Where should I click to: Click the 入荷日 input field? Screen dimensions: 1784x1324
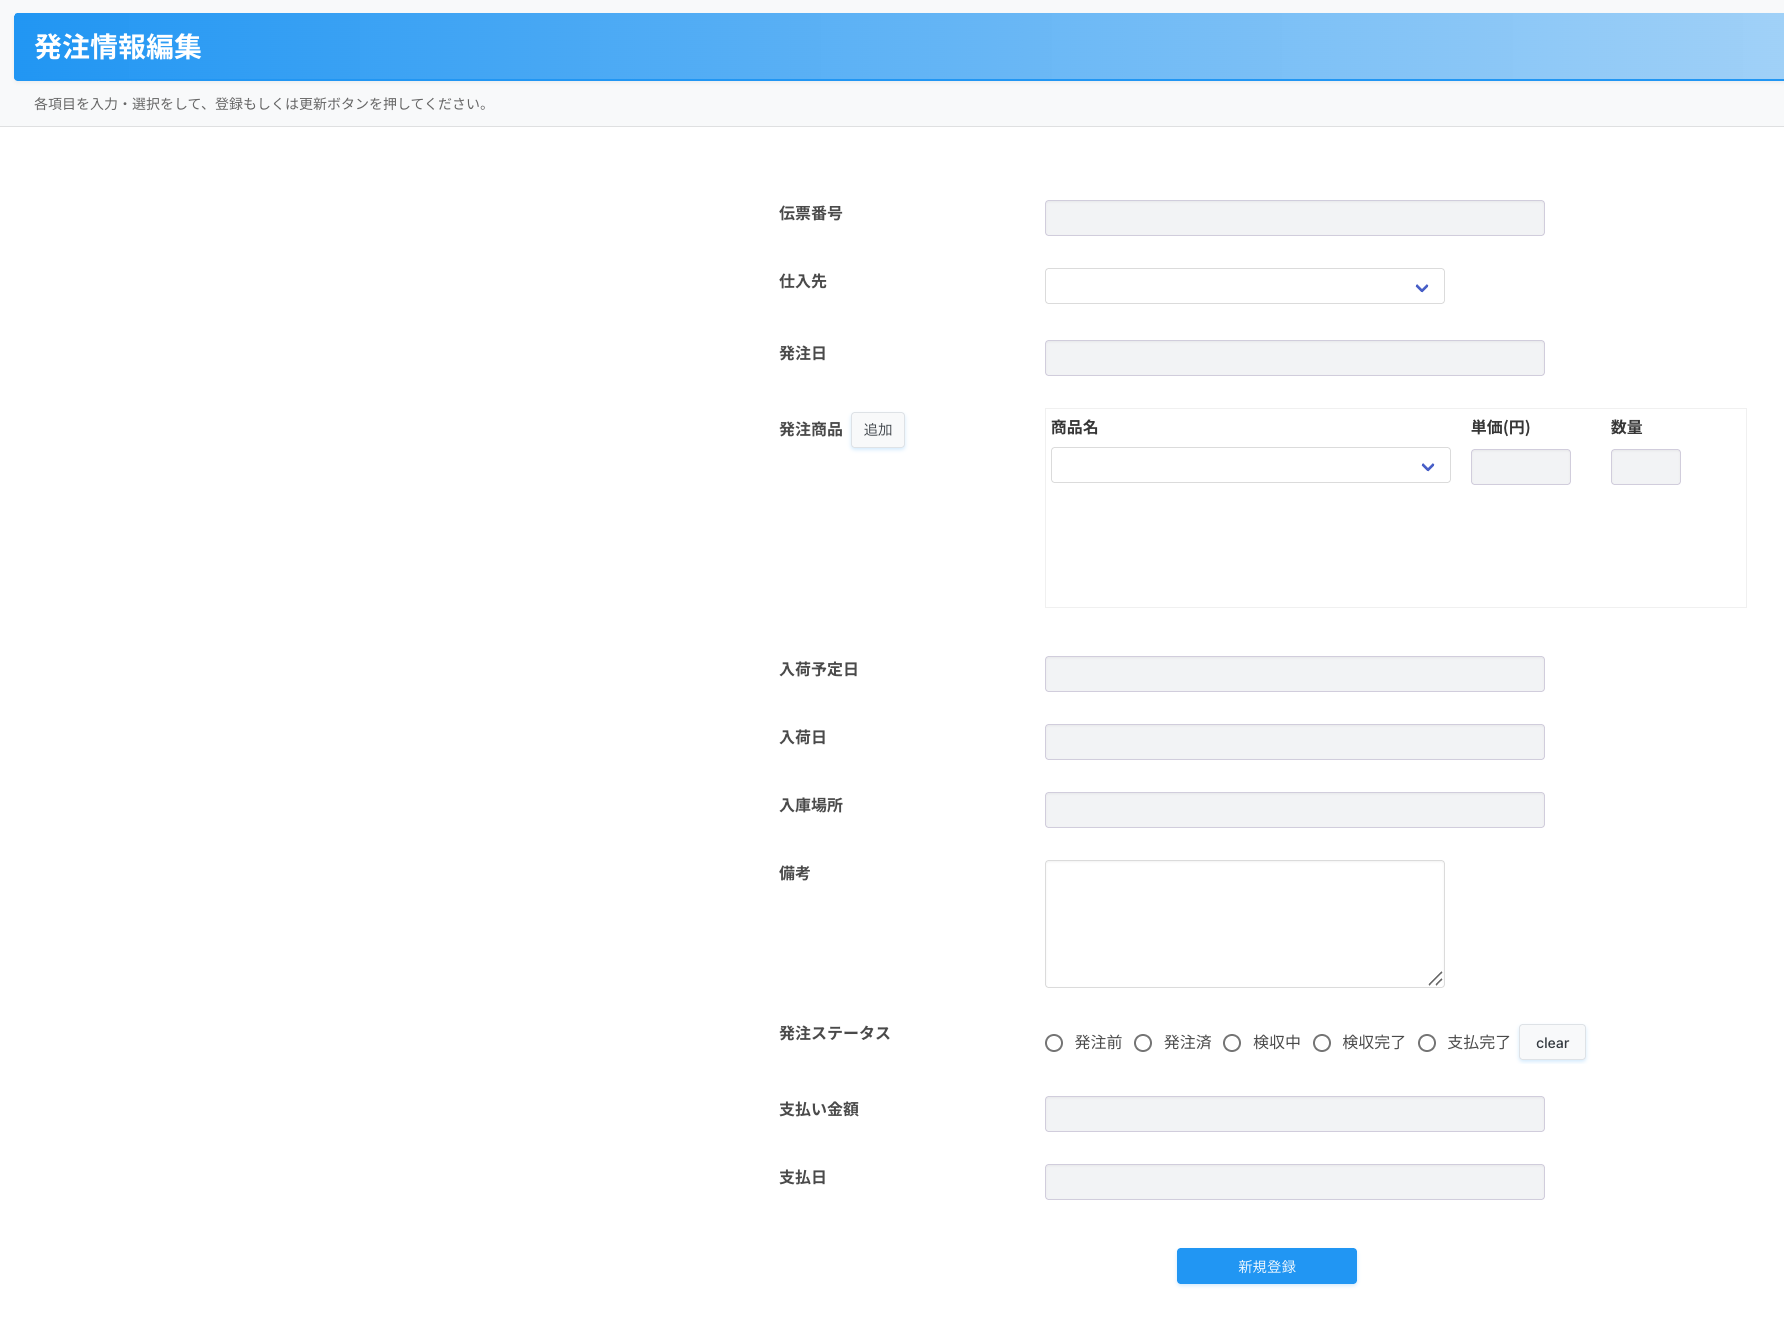[x=1294, y=742]
